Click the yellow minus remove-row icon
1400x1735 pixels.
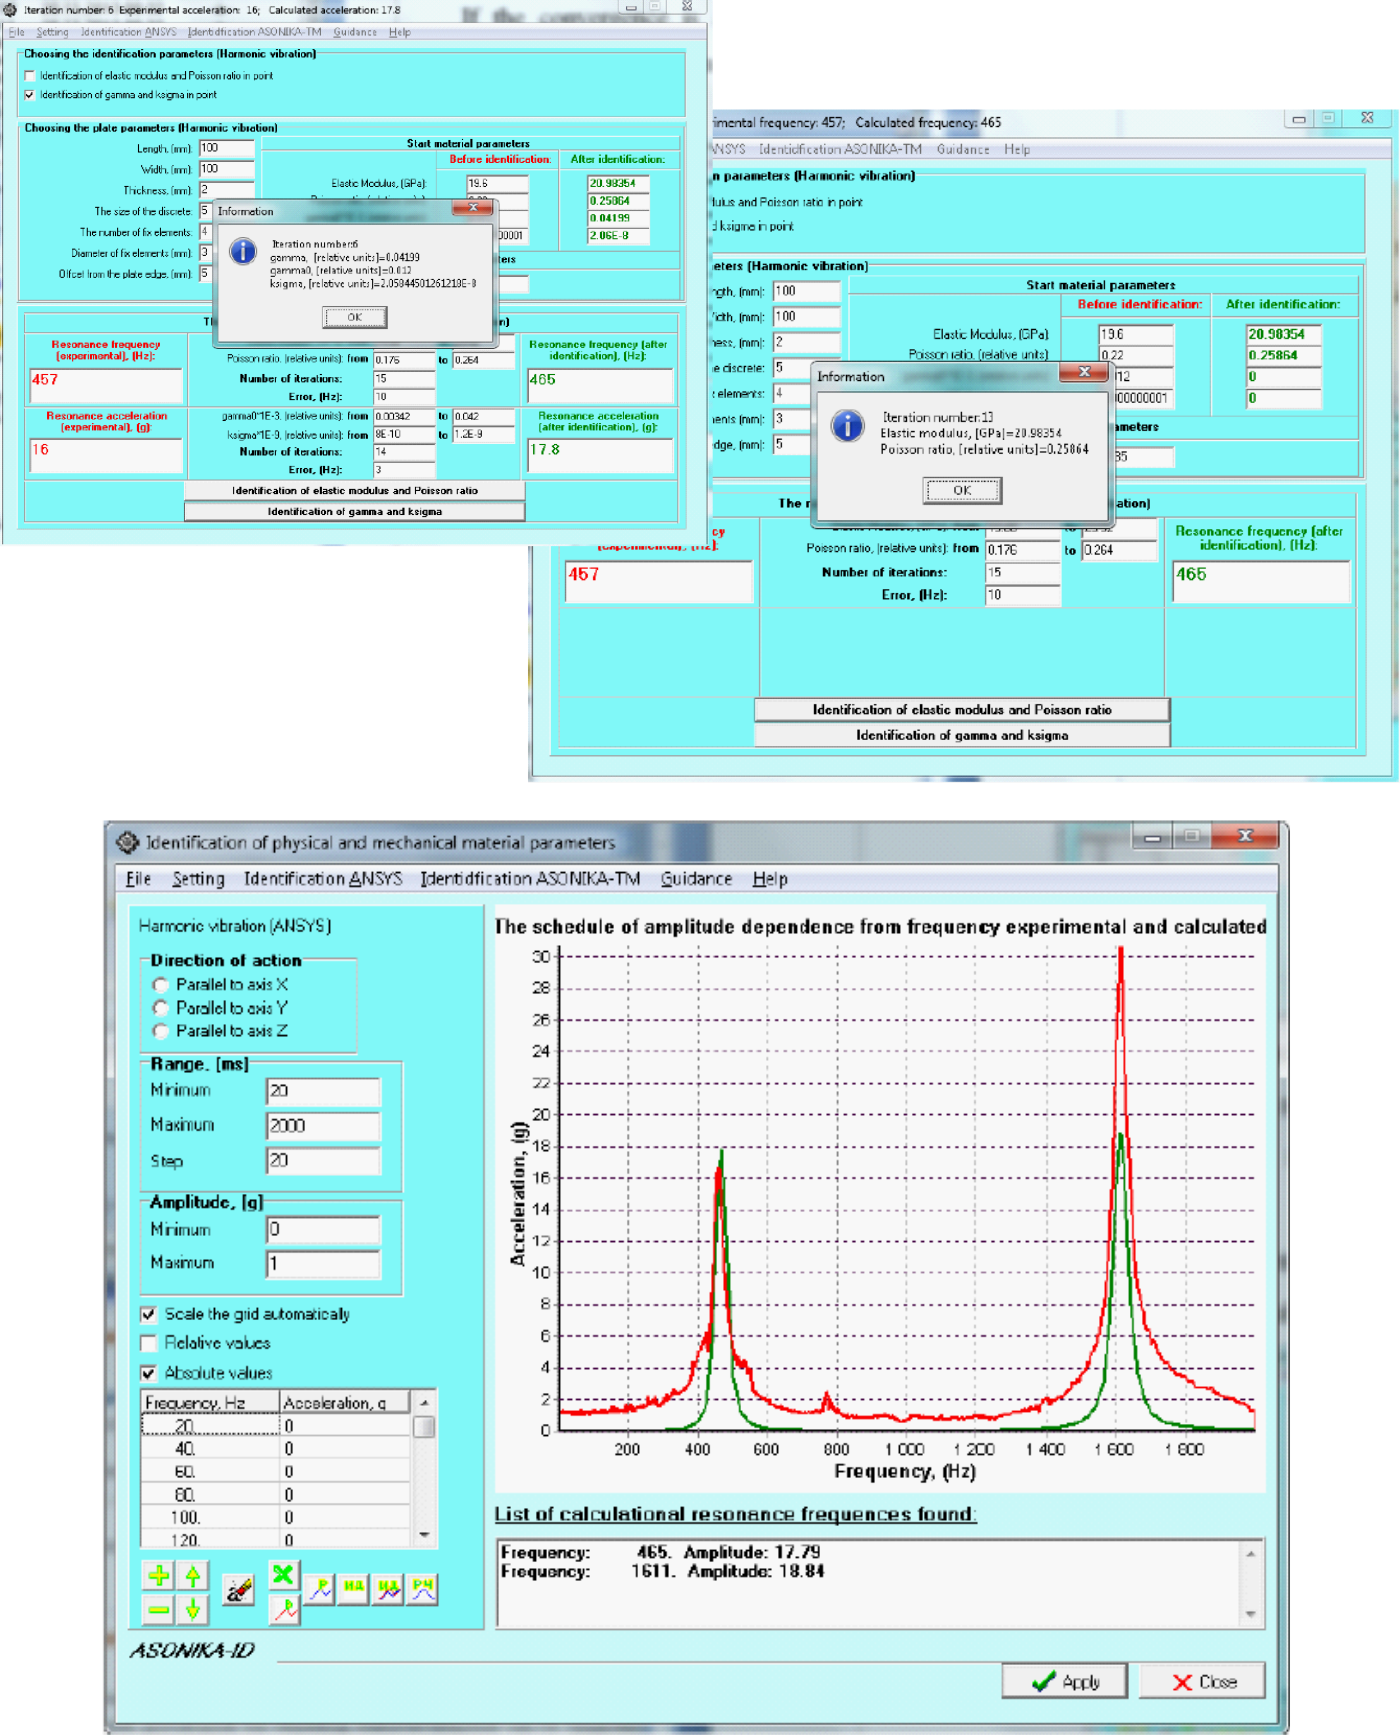pos(158,1609)
